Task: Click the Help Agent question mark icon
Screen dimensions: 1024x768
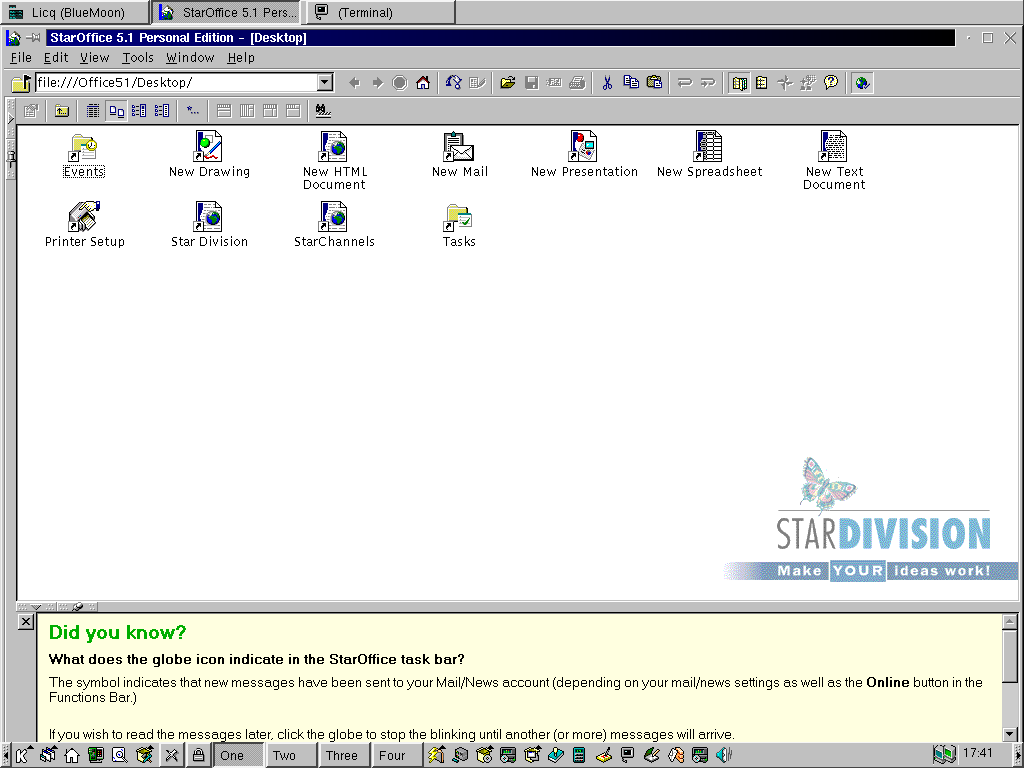Action: 831,83
